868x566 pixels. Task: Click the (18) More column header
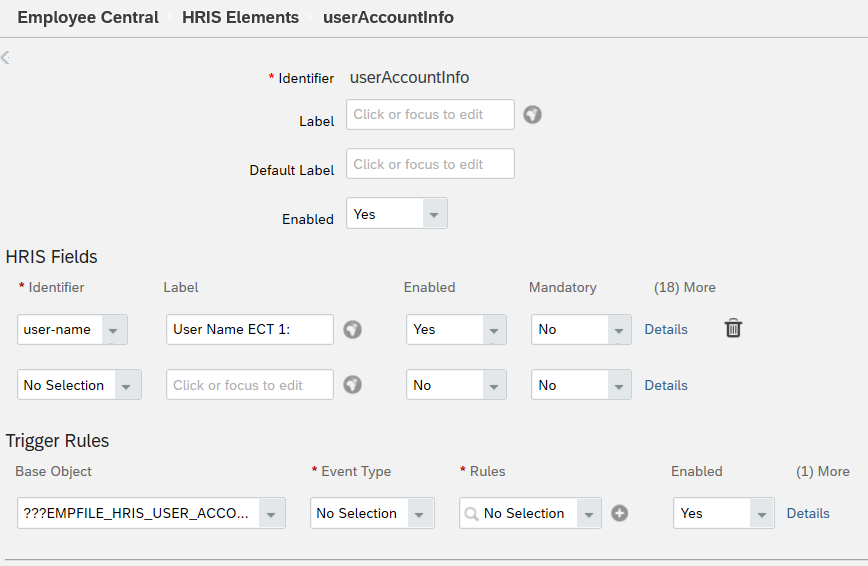point(685,287)
